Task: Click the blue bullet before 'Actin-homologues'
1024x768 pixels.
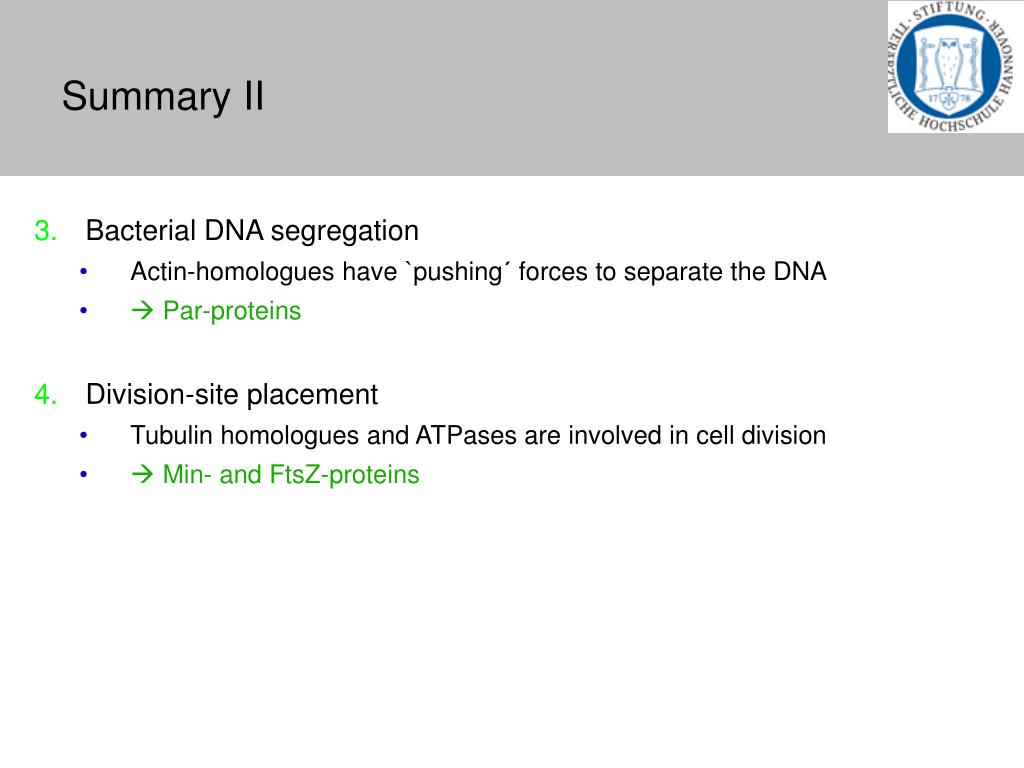Action: point(84,271)
